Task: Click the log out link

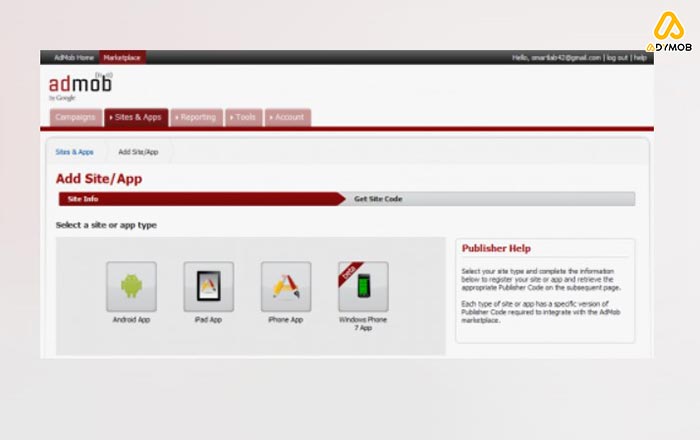Action: [617, 58]
